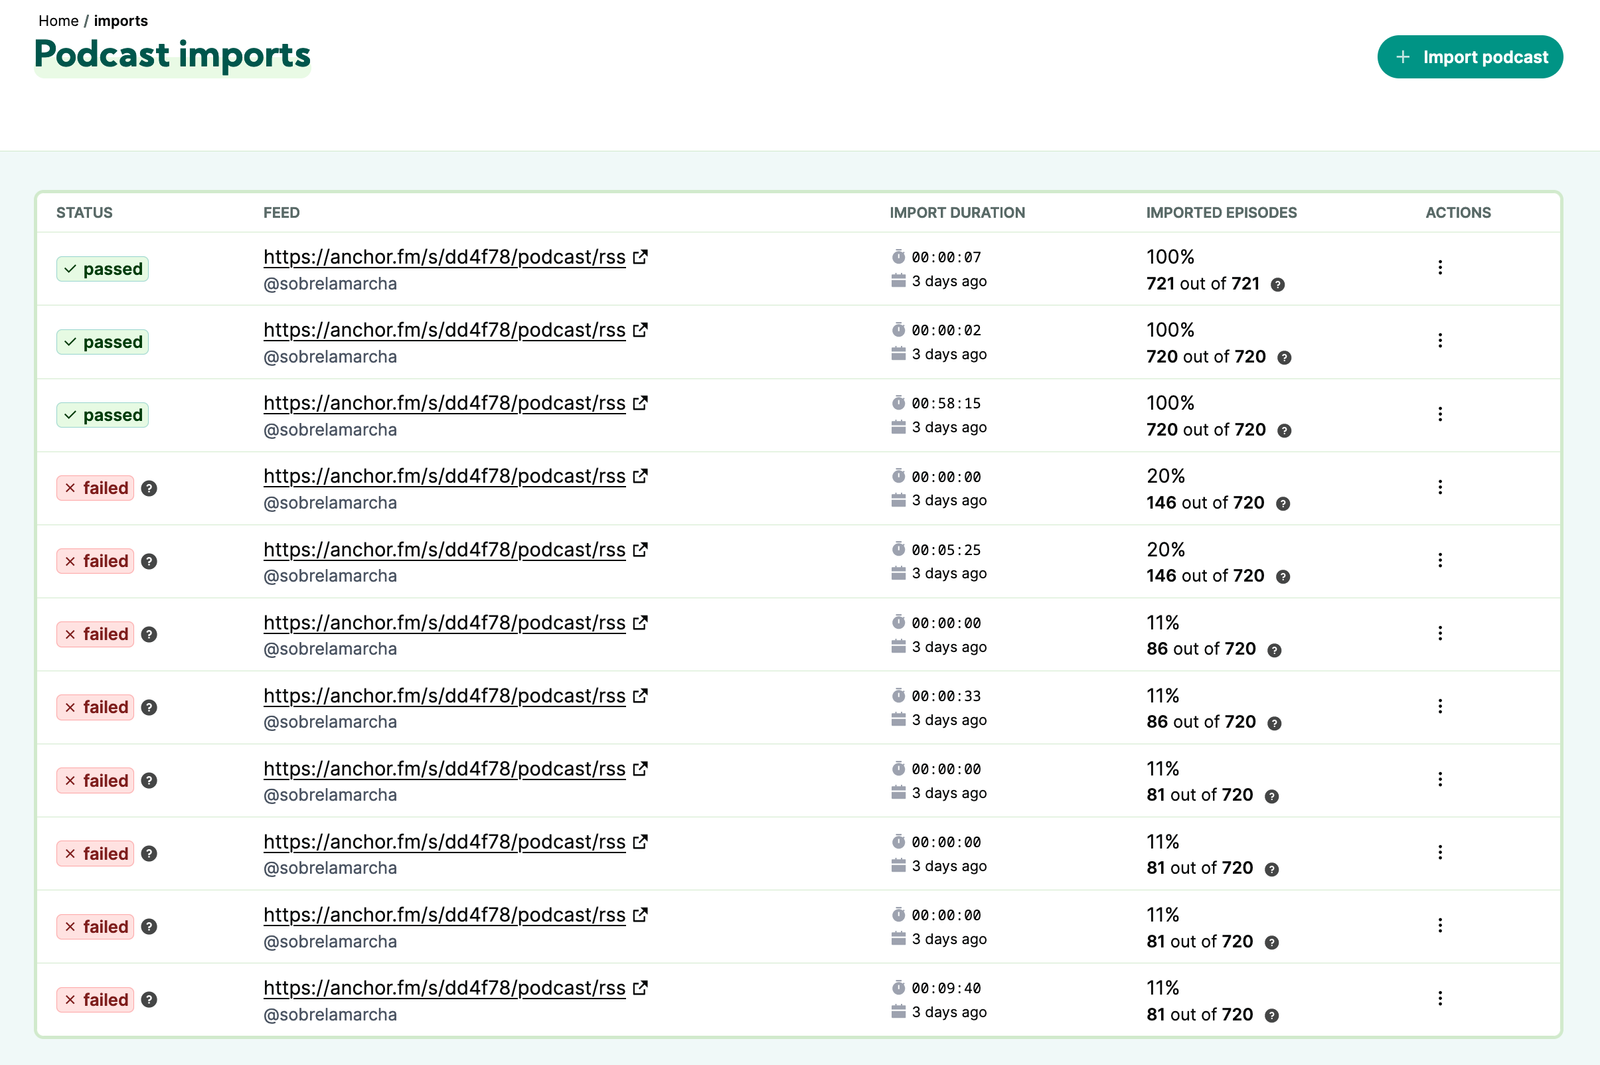Click the FEED column header
Viewport: 1600px width, 1065px height.
281,213
